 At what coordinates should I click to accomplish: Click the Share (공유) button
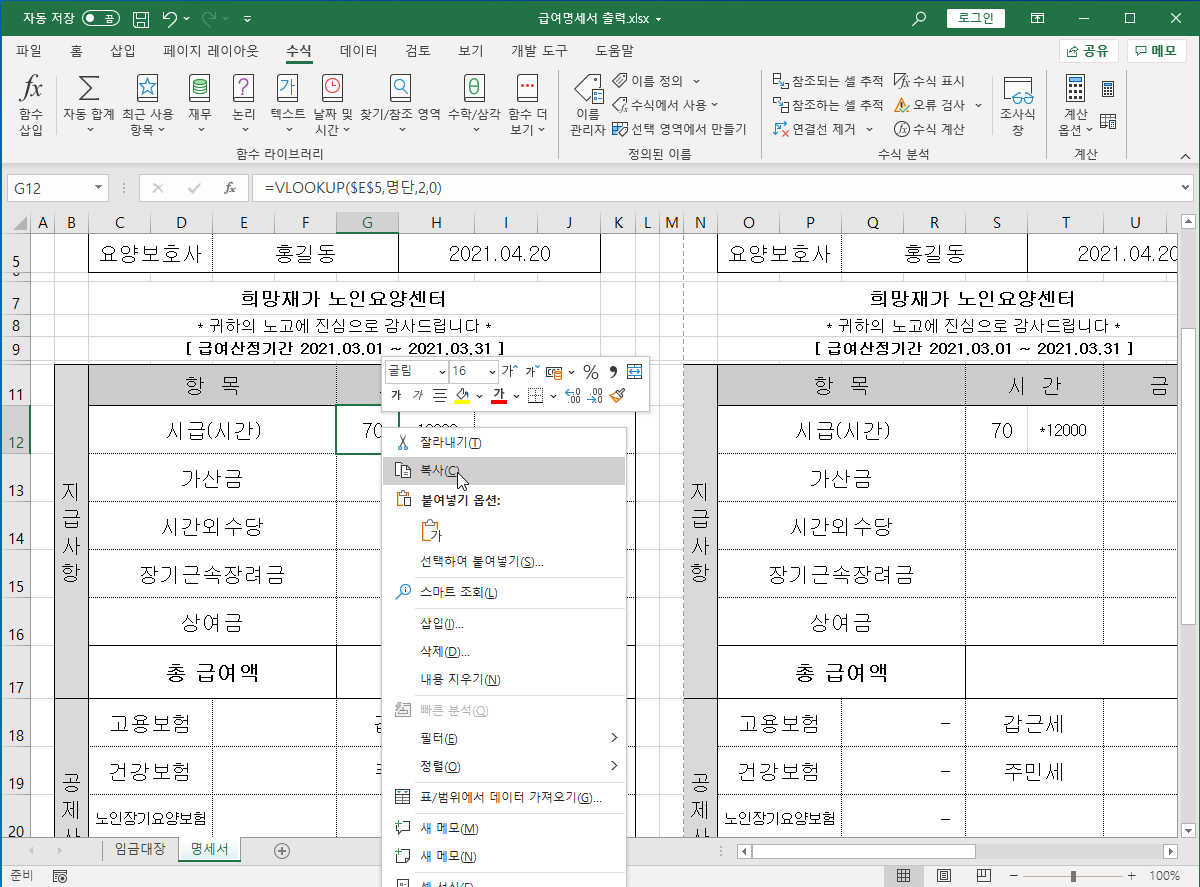1088,51
